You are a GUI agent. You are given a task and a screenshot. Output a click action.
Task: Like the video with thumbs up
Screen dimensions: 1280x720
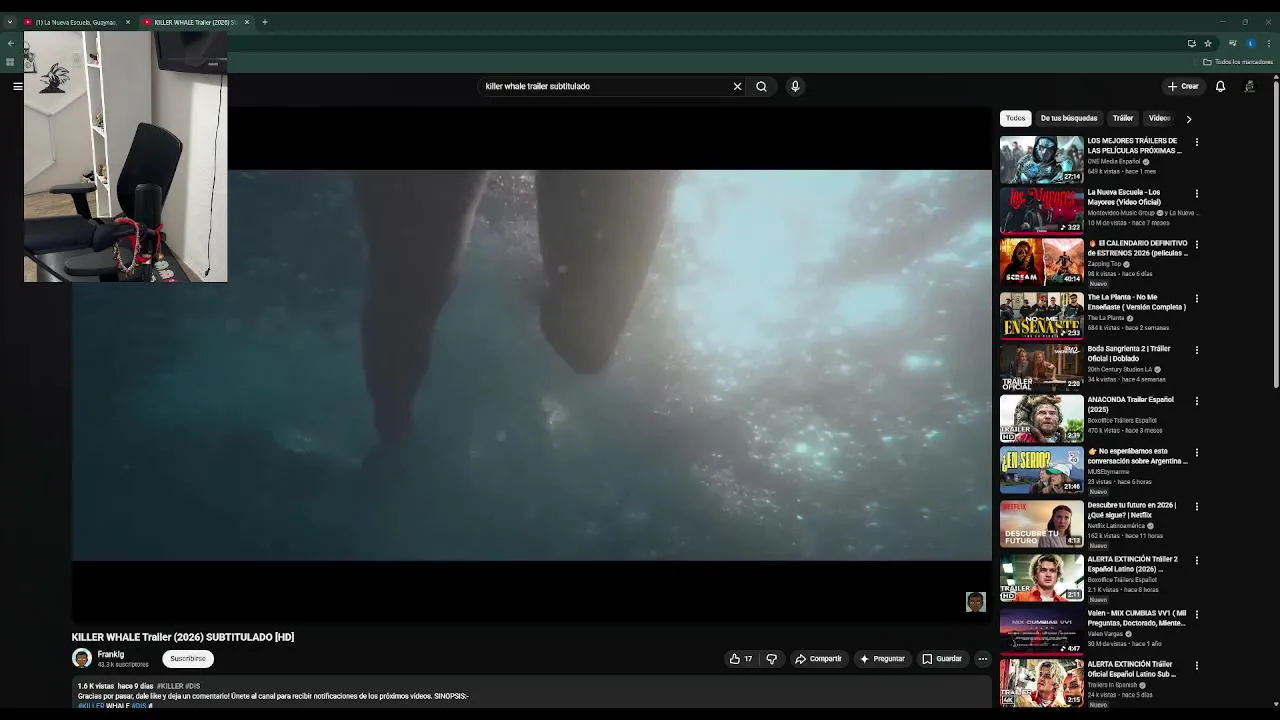[x=741, y=659]
